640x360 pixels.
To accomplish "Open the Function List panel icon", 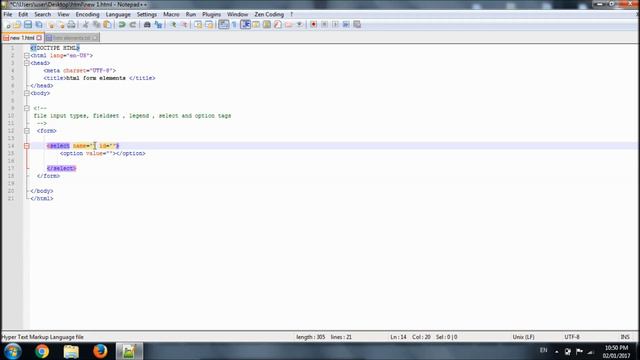I will click(x=278, y=25).
